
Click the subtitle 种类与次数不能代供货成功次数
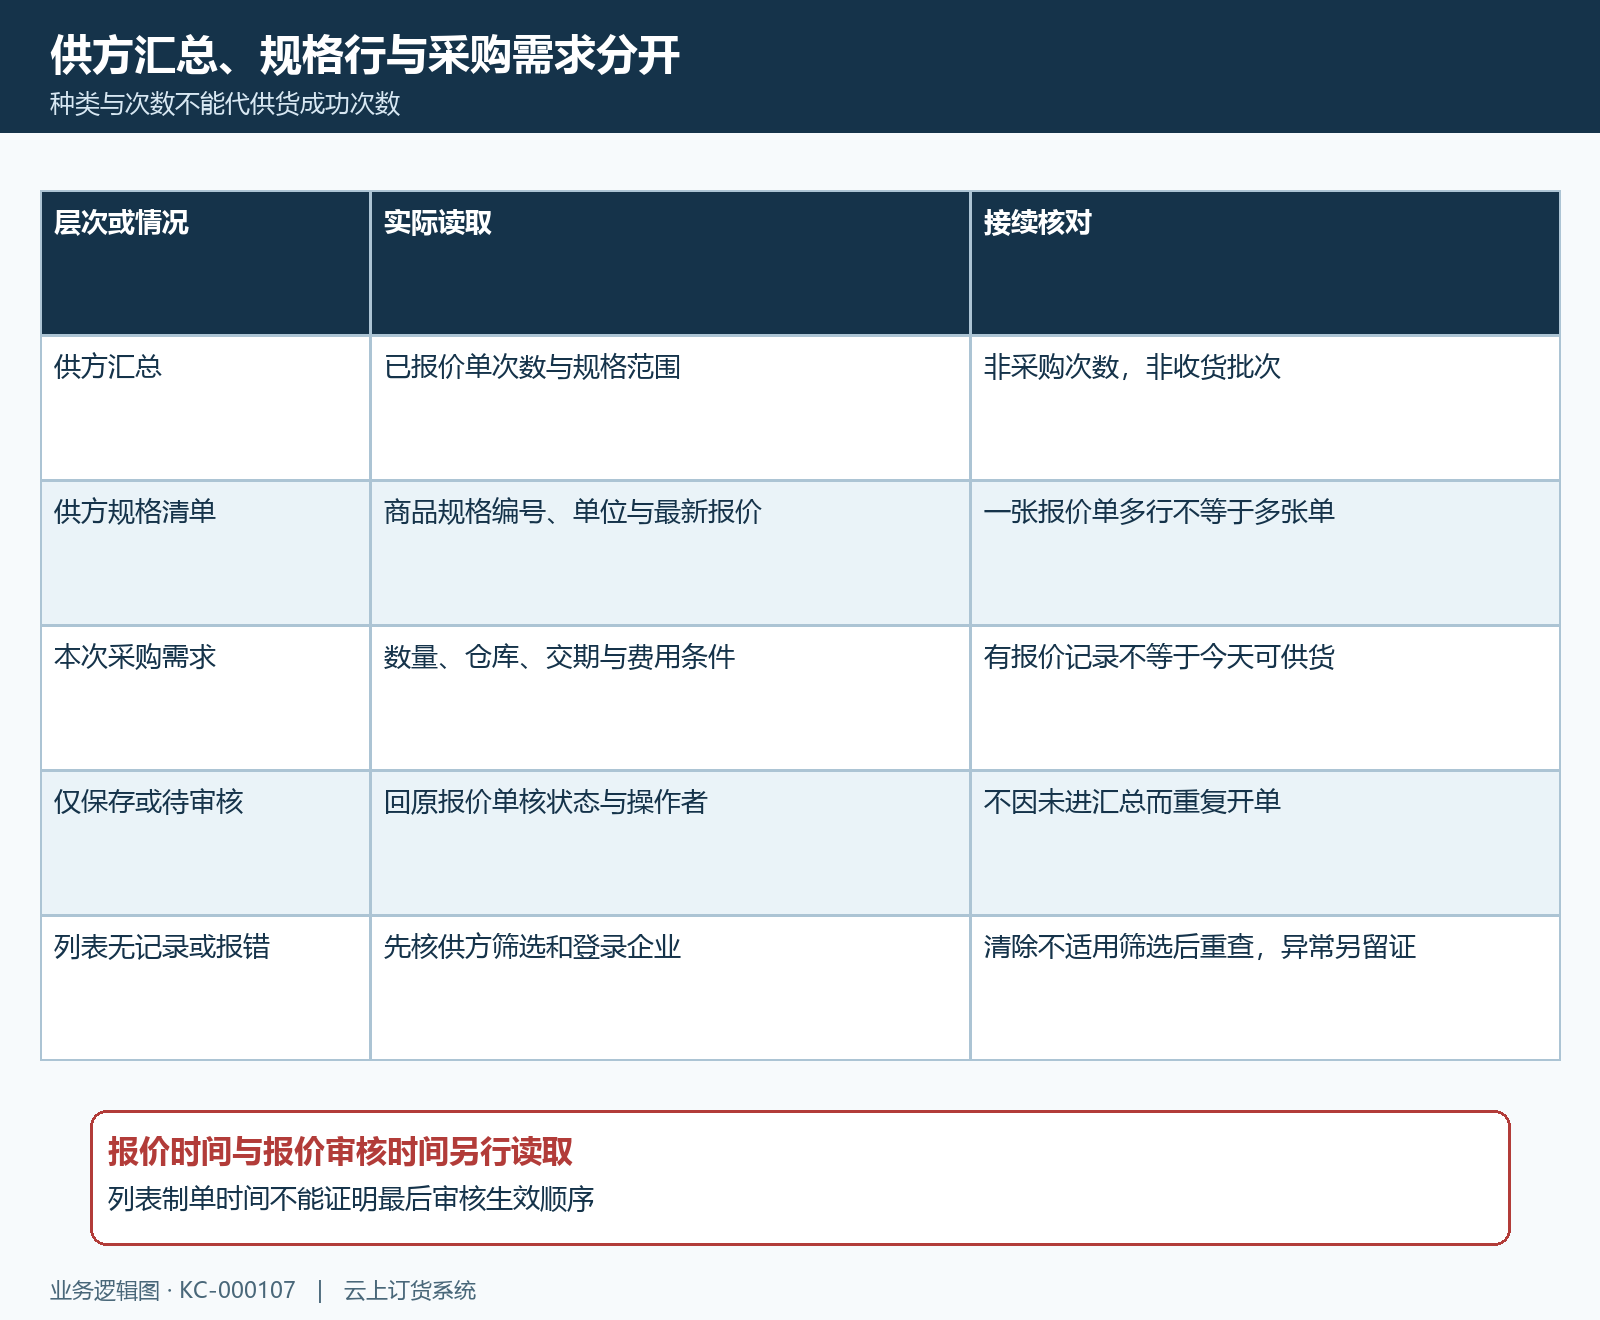[x=225, y=104]
